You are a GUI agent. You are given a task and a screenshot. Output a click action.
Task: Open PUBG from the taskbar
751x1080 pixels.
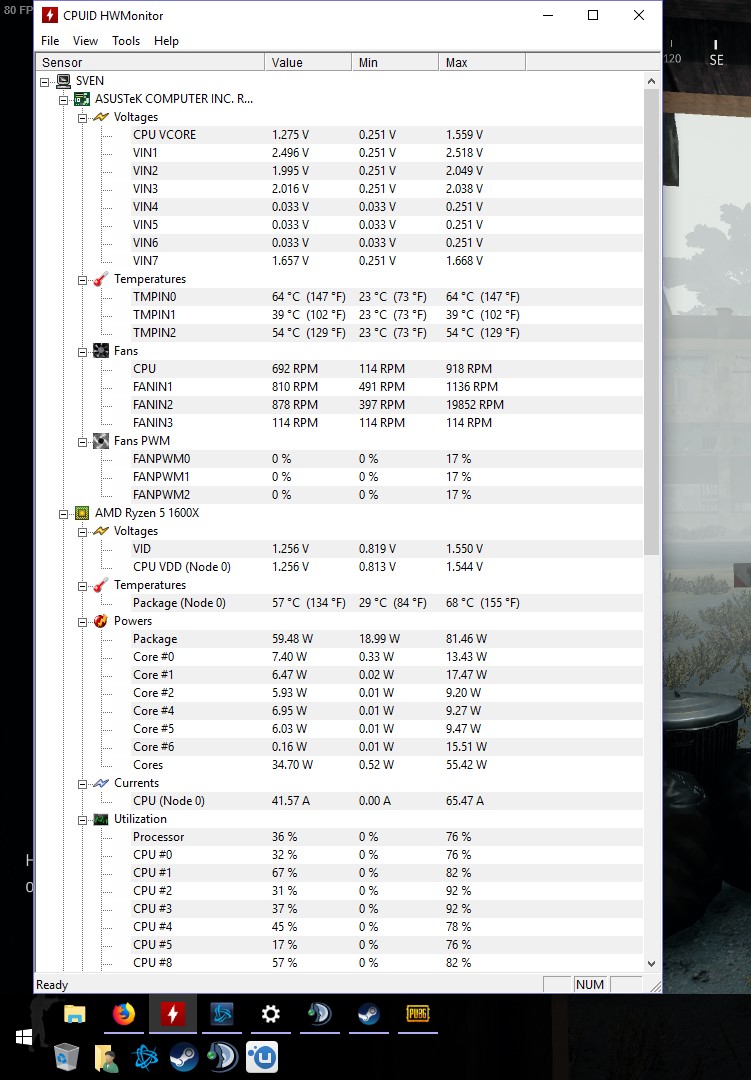tap(418, 1013)
